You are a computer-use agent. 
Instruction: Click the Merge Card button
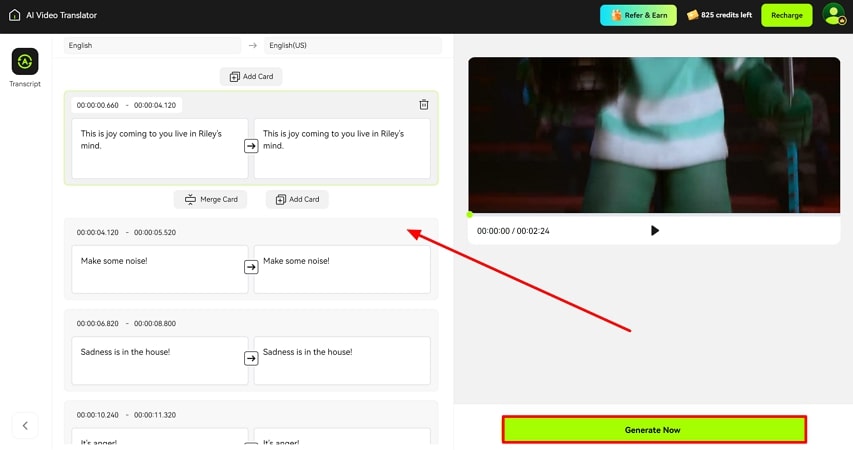click(x=211, y=199)
